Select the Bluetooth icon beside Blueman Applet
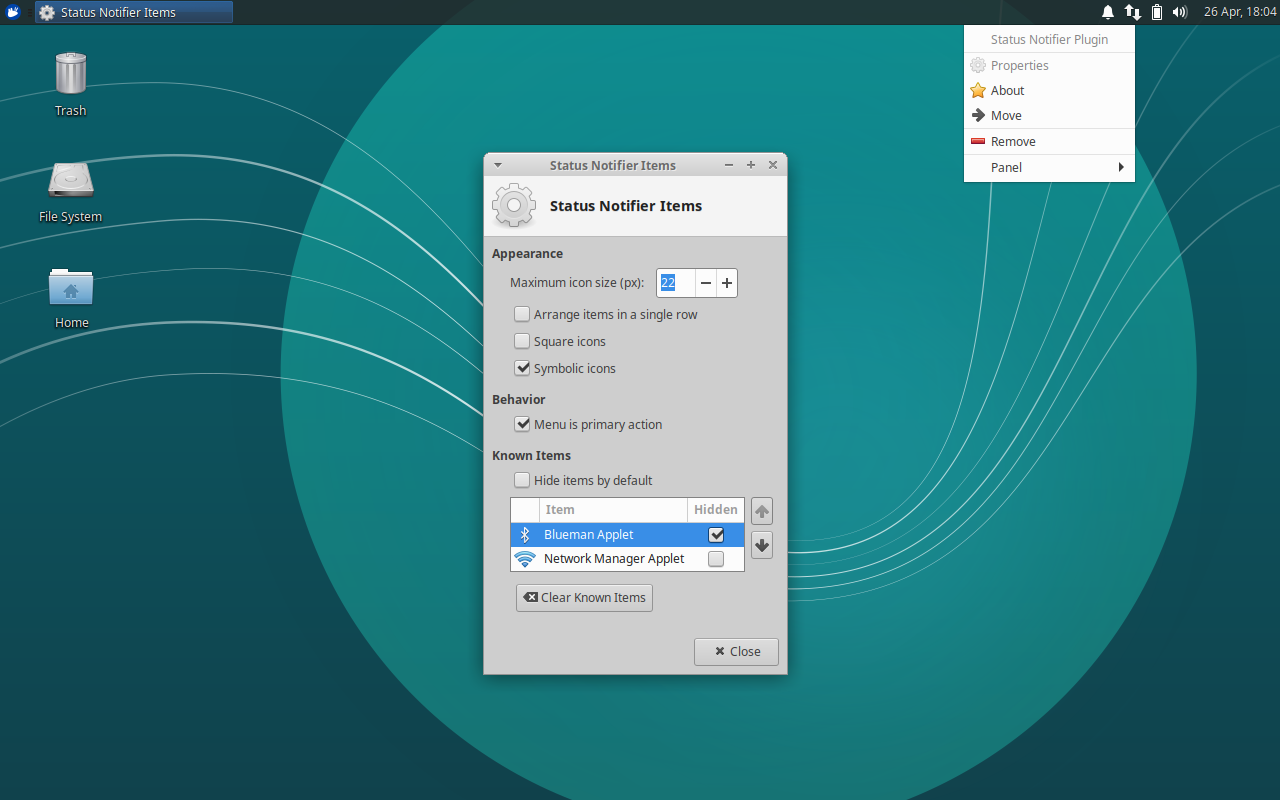Image resolution: width=1280 pixels, height=800 pixels. pos(526,534)
